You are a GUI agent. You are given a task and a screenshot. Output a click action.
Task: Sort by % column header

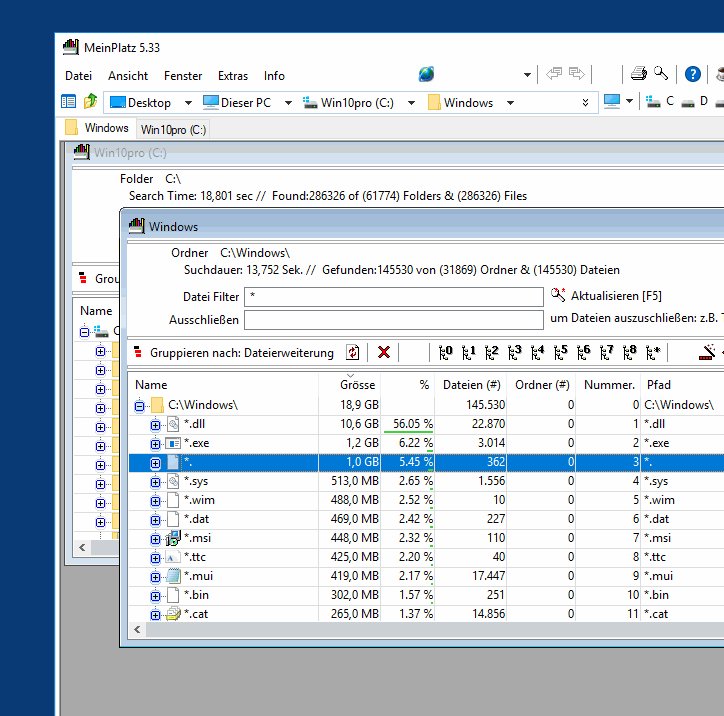click(x=408, y=385)
